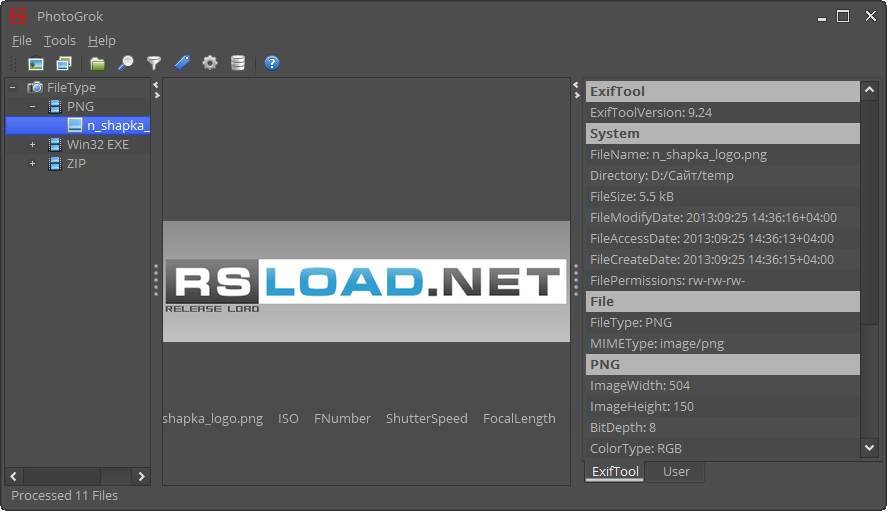Open settings with the gear icon
The width and height of the screenshot is (887, 511).
pyautogui.click(x=209, y=63)
